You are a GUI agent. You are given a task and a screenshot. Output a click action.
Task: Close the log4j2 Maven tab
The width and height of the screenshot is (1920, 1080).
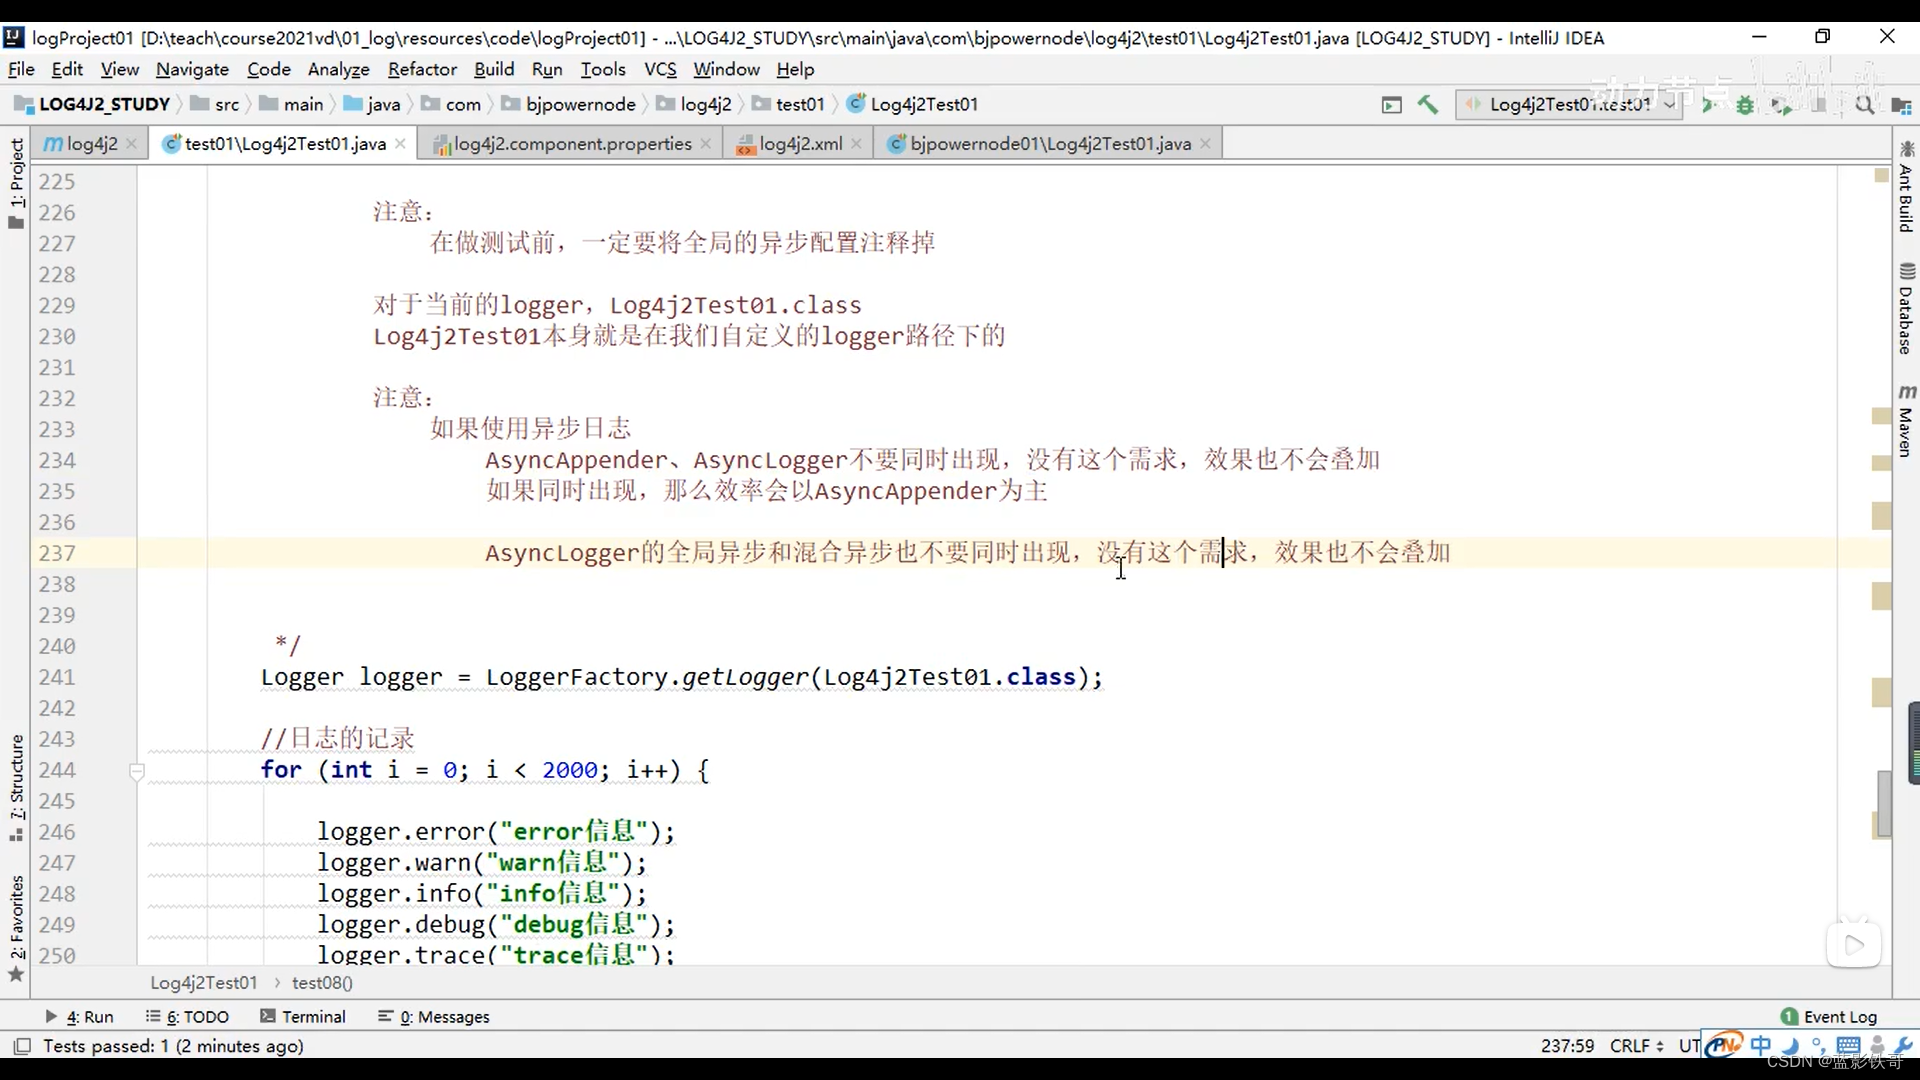coord(131,143)
